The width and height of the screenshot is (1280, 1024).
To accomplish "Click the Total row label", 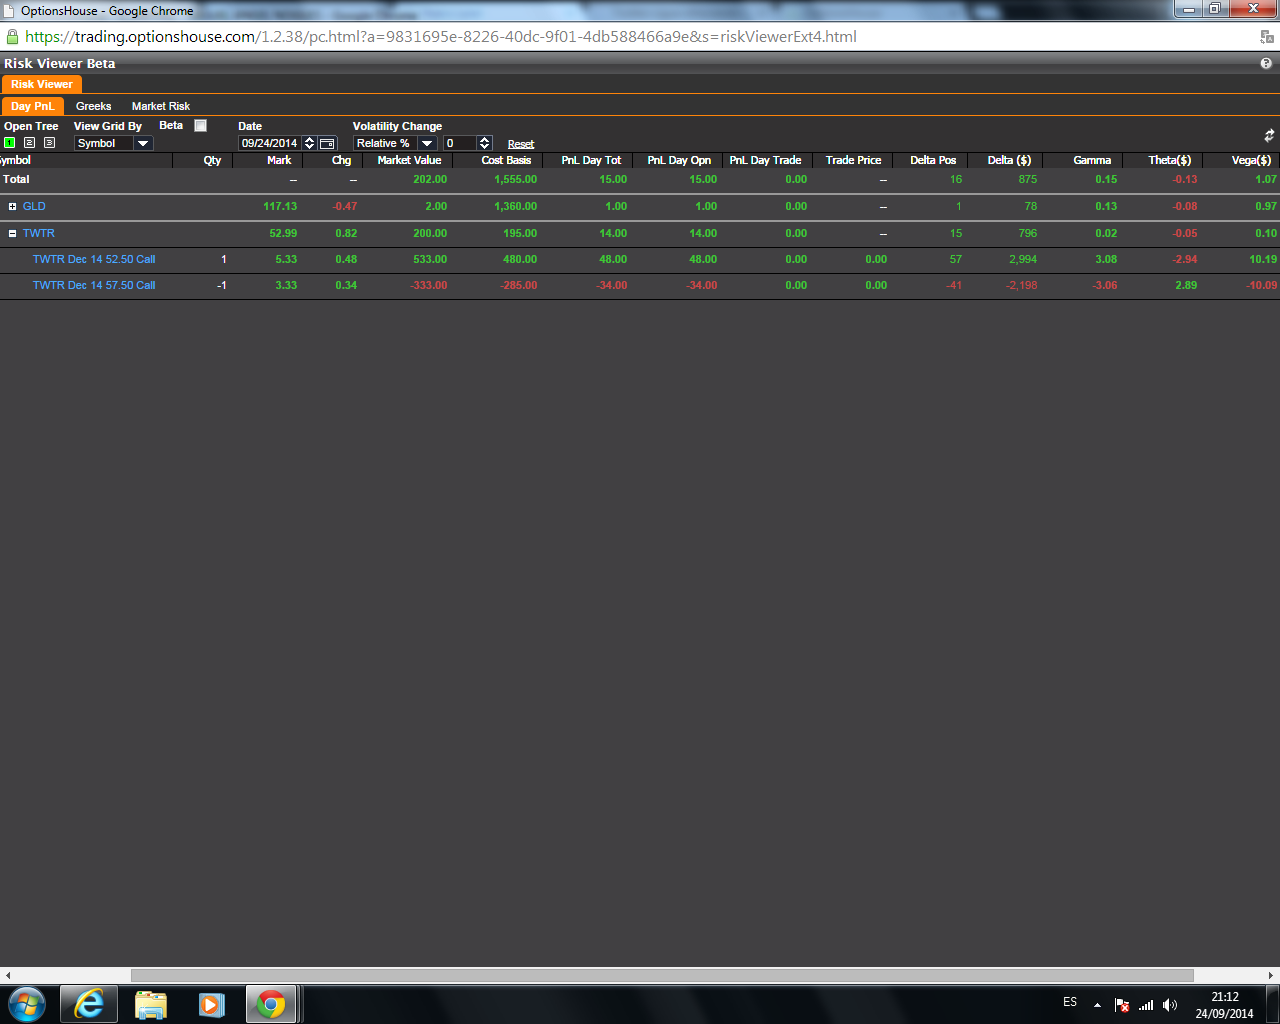I will 16,179.
